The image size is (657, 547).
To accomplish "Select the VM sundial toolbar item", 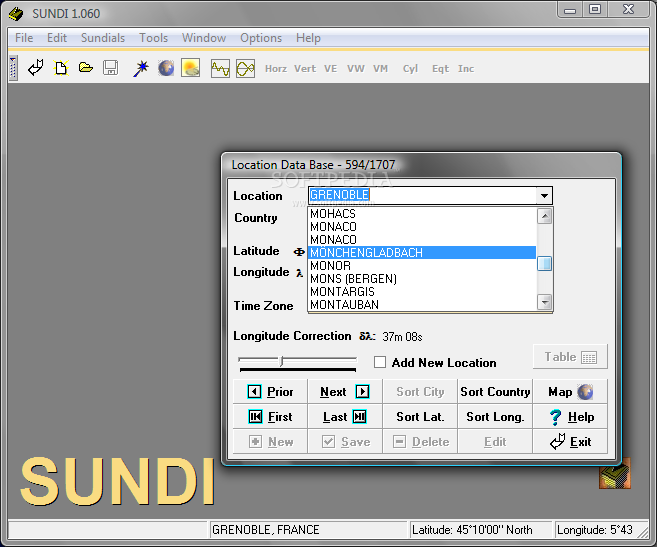I will coord(380,69).
